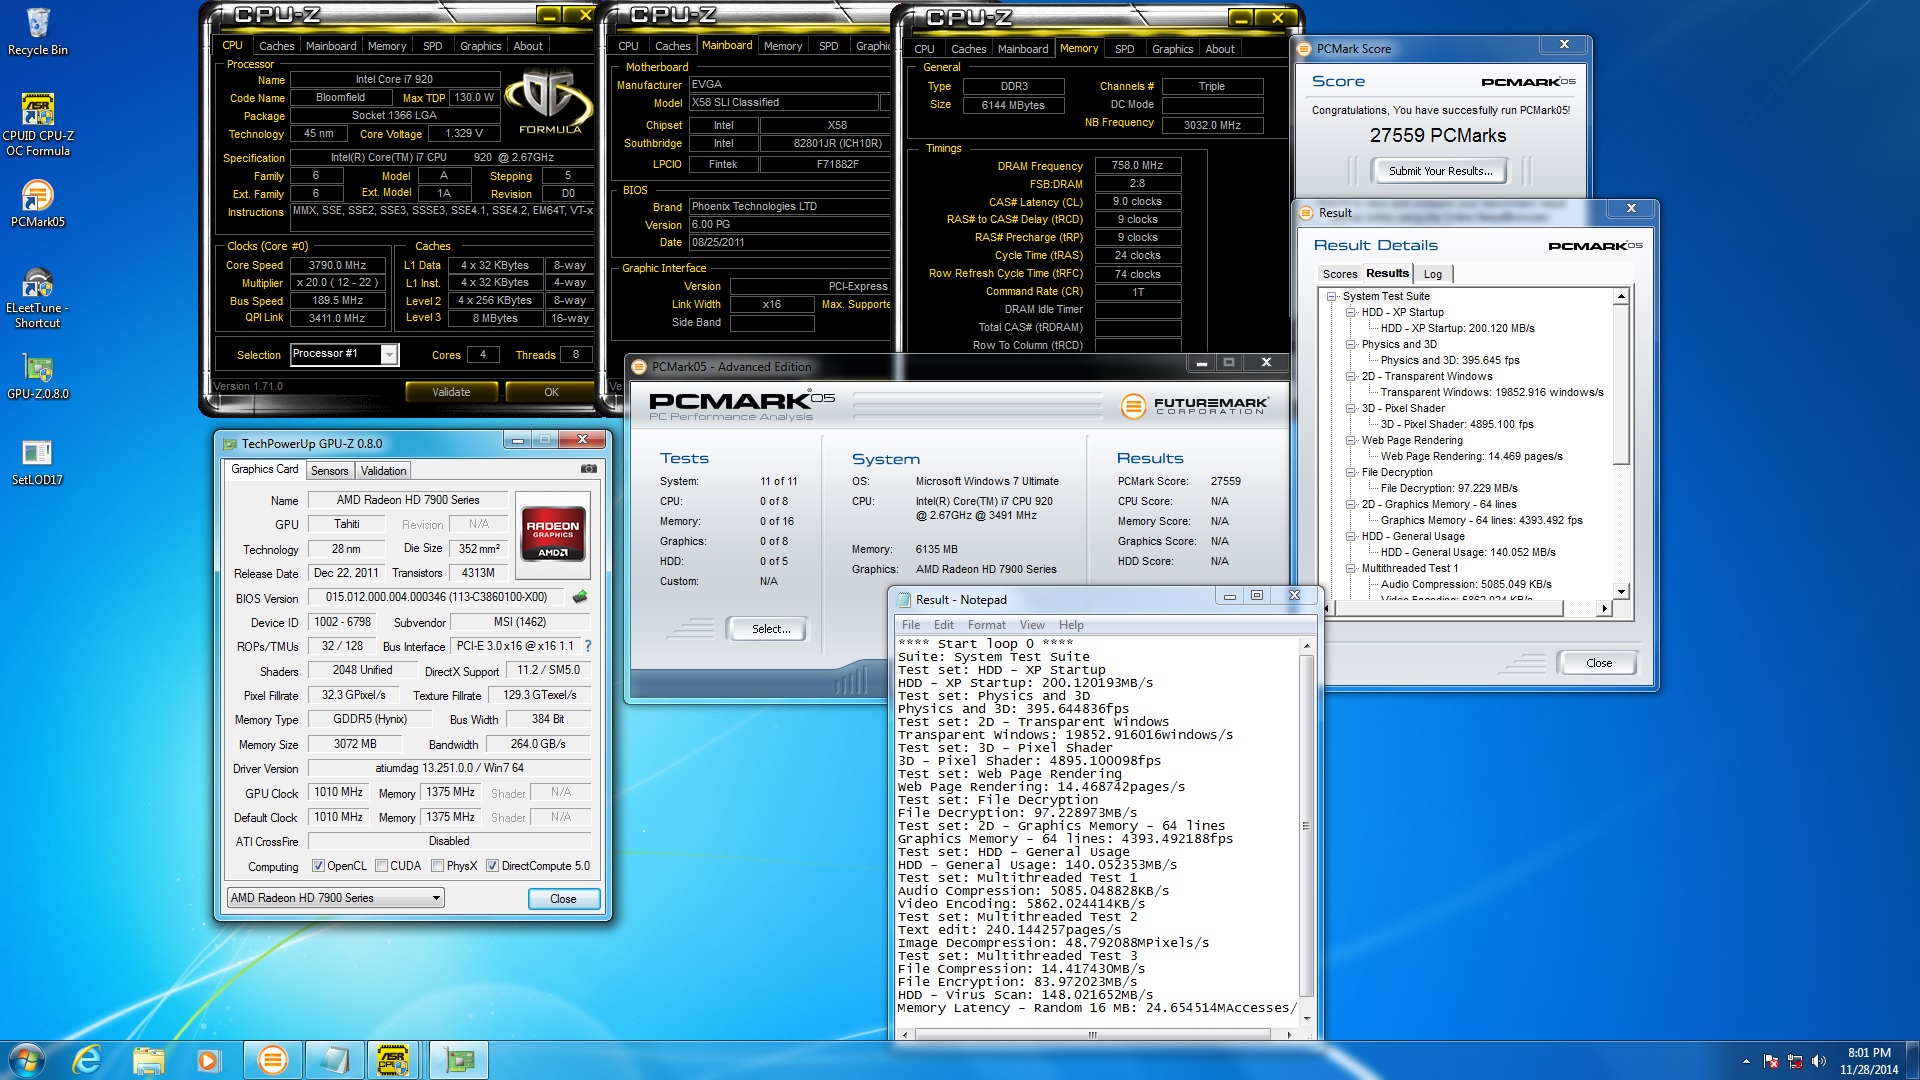Open CPUID CPU-Z OC Formula desktop shortcut

pos(38,124)
